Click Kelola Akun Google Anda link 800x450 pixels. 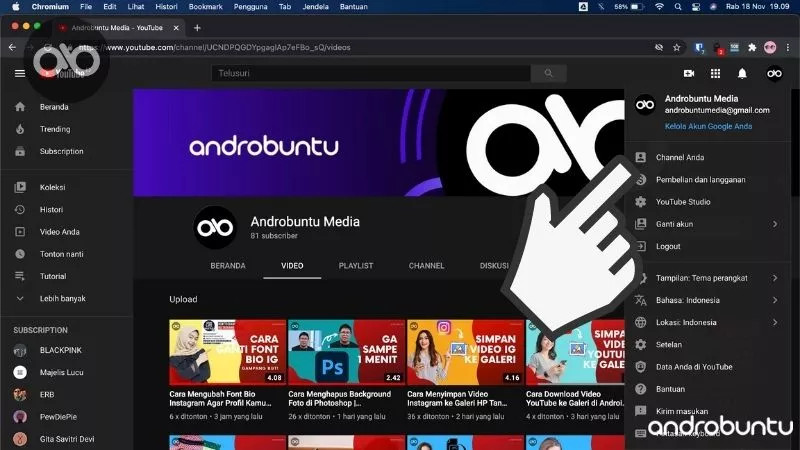tap(708, 127)
